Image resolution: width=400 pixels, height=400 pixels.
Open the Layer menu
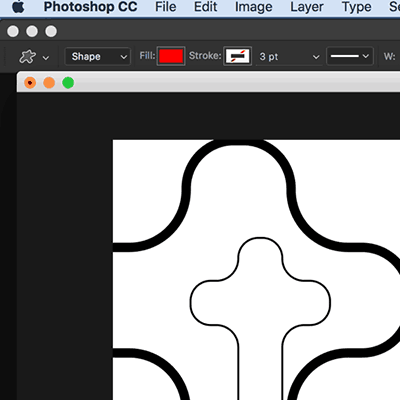pos(307,7)
